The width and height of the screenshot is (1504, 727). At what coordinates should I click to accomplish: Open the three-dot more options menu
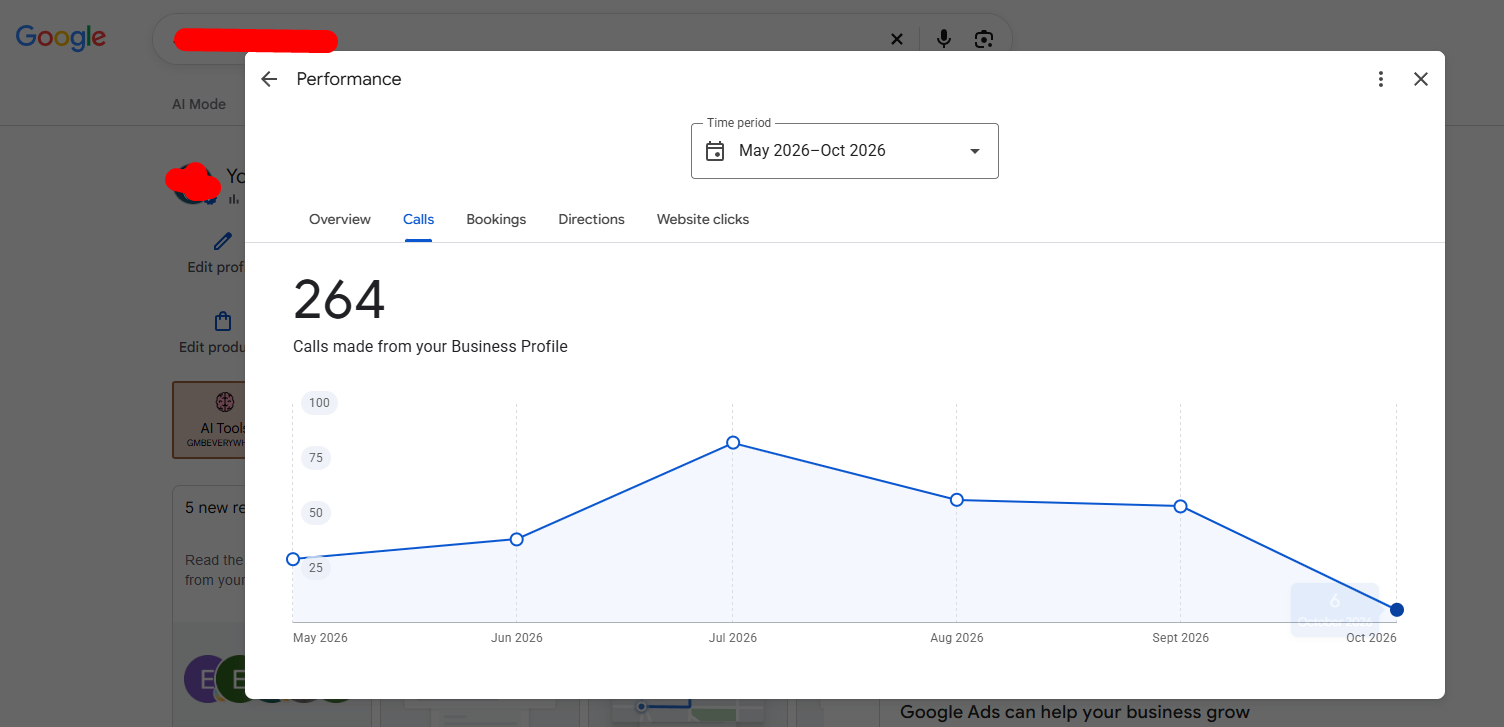(1381, 79)
